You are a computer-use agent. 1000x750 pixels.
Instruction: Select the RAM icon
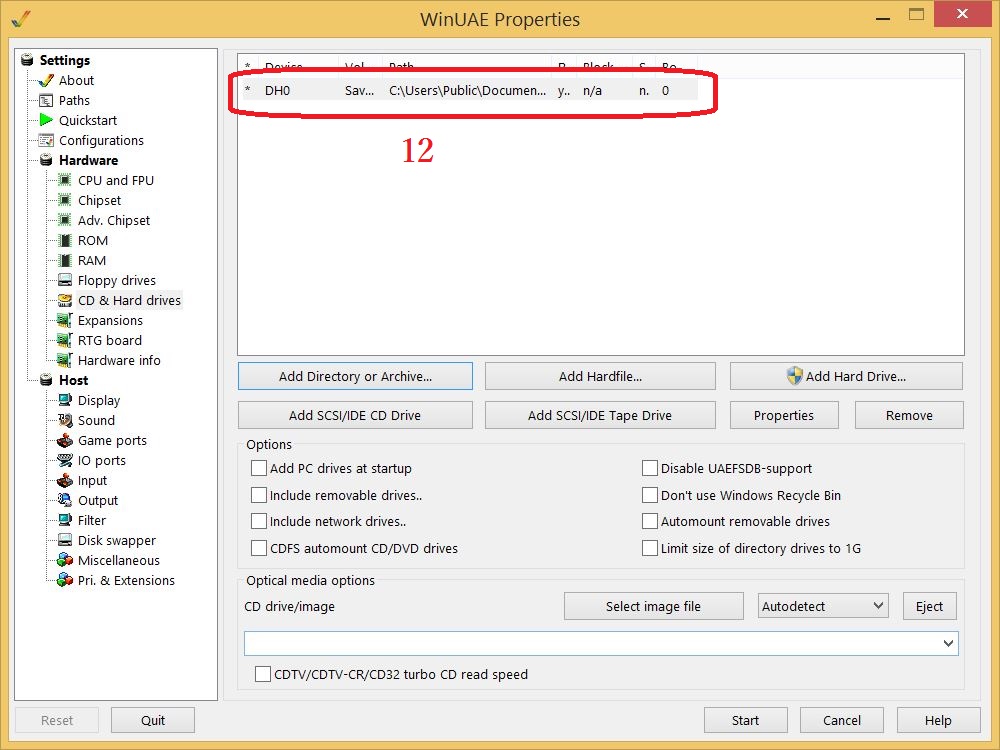point(64,260)
